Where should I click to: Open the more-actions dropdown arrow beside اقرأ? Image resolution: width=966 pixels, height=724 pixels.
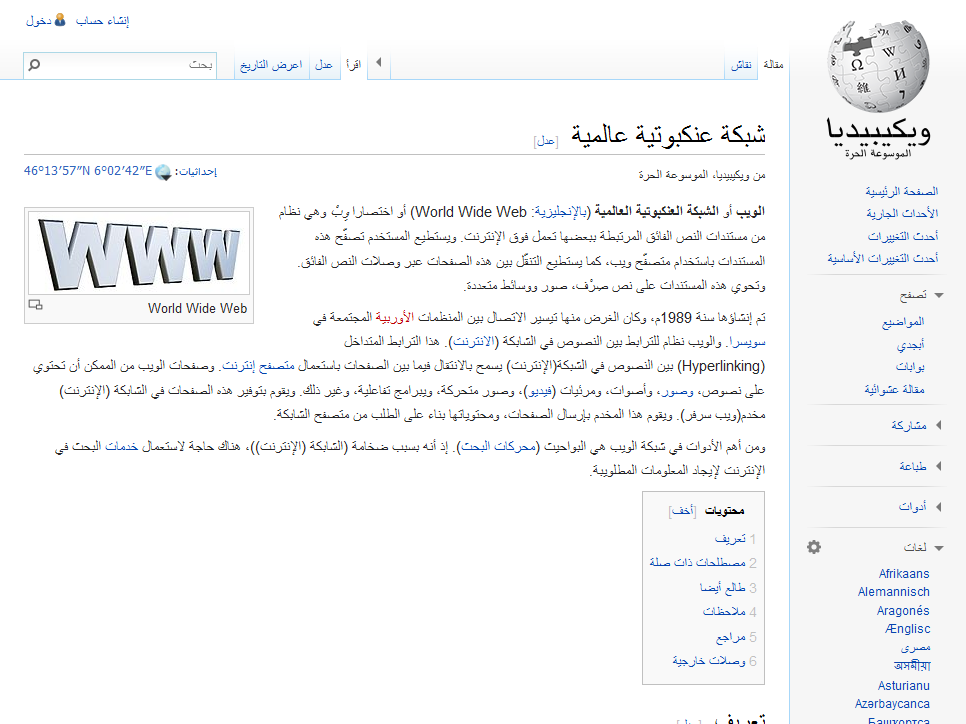pos(379,62)
